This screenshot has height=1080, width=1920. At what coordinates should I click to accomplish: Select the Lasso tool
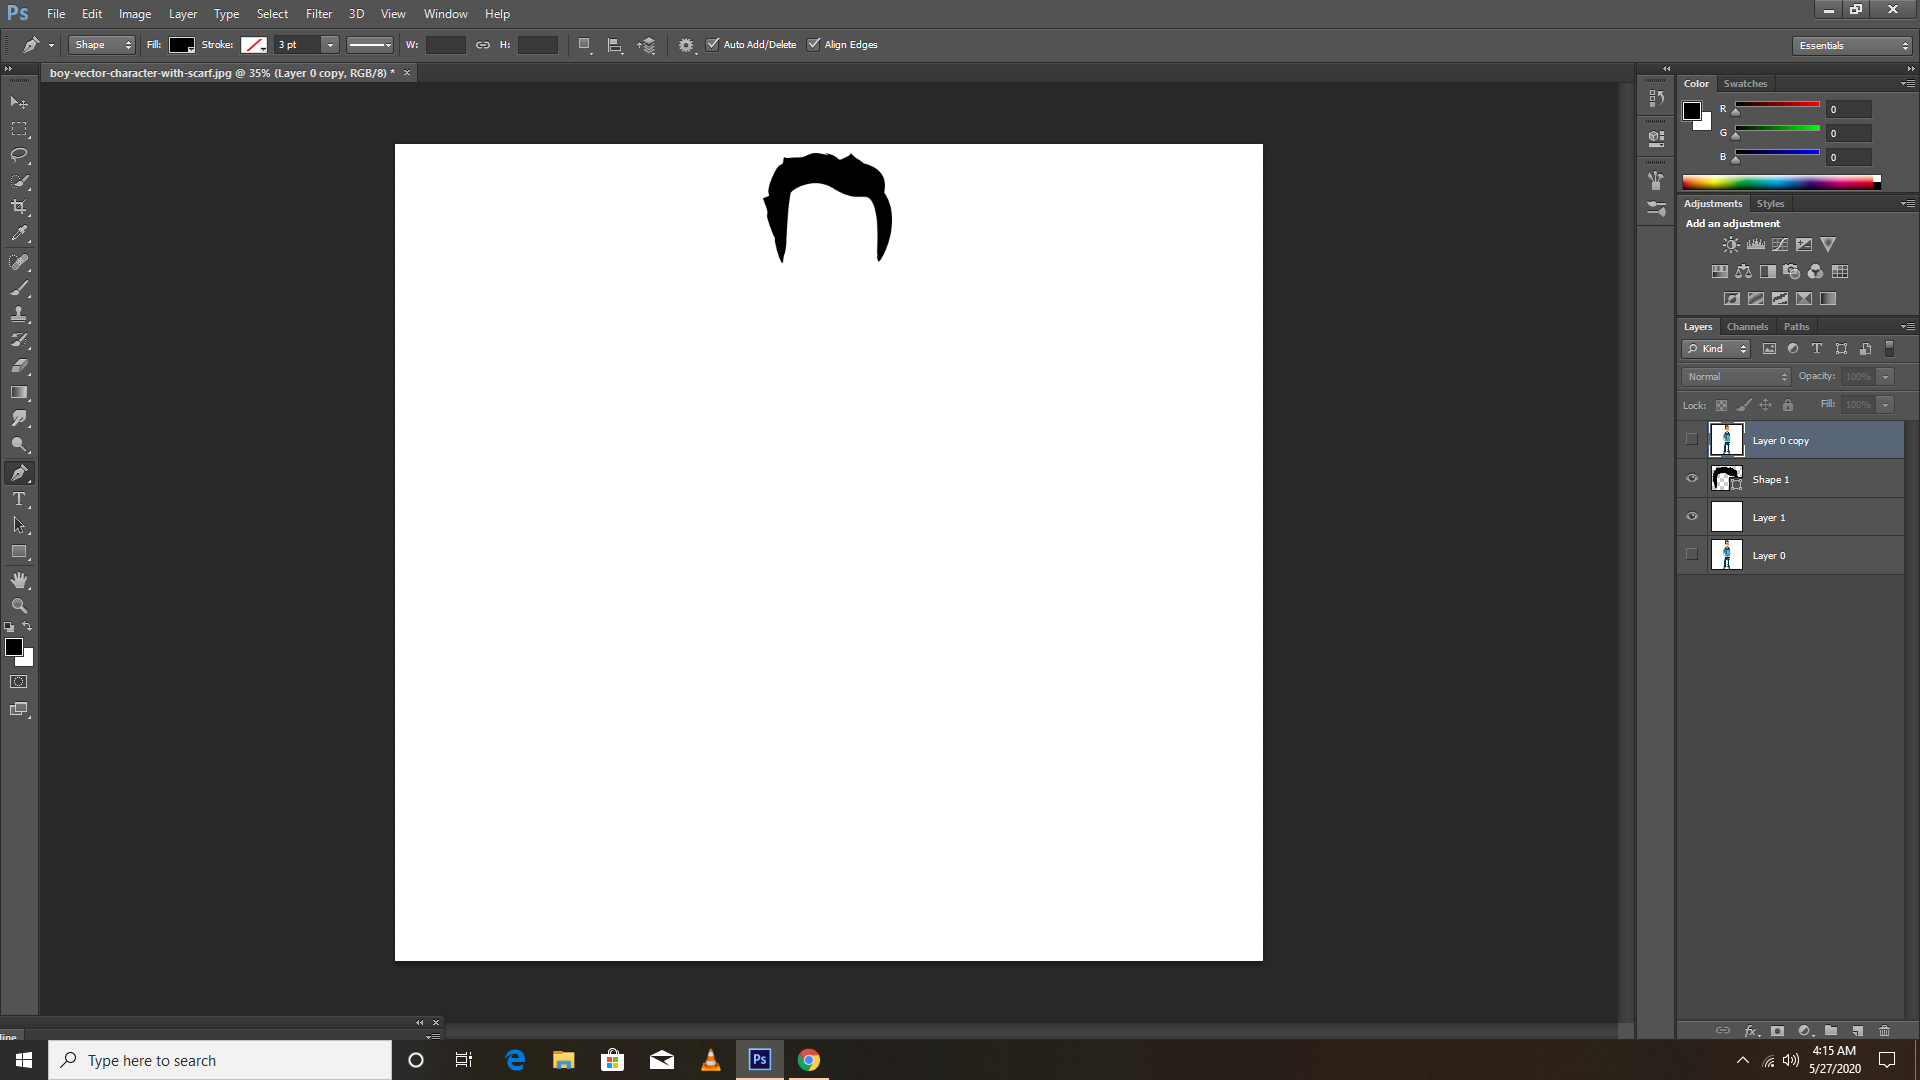(19, 155)
